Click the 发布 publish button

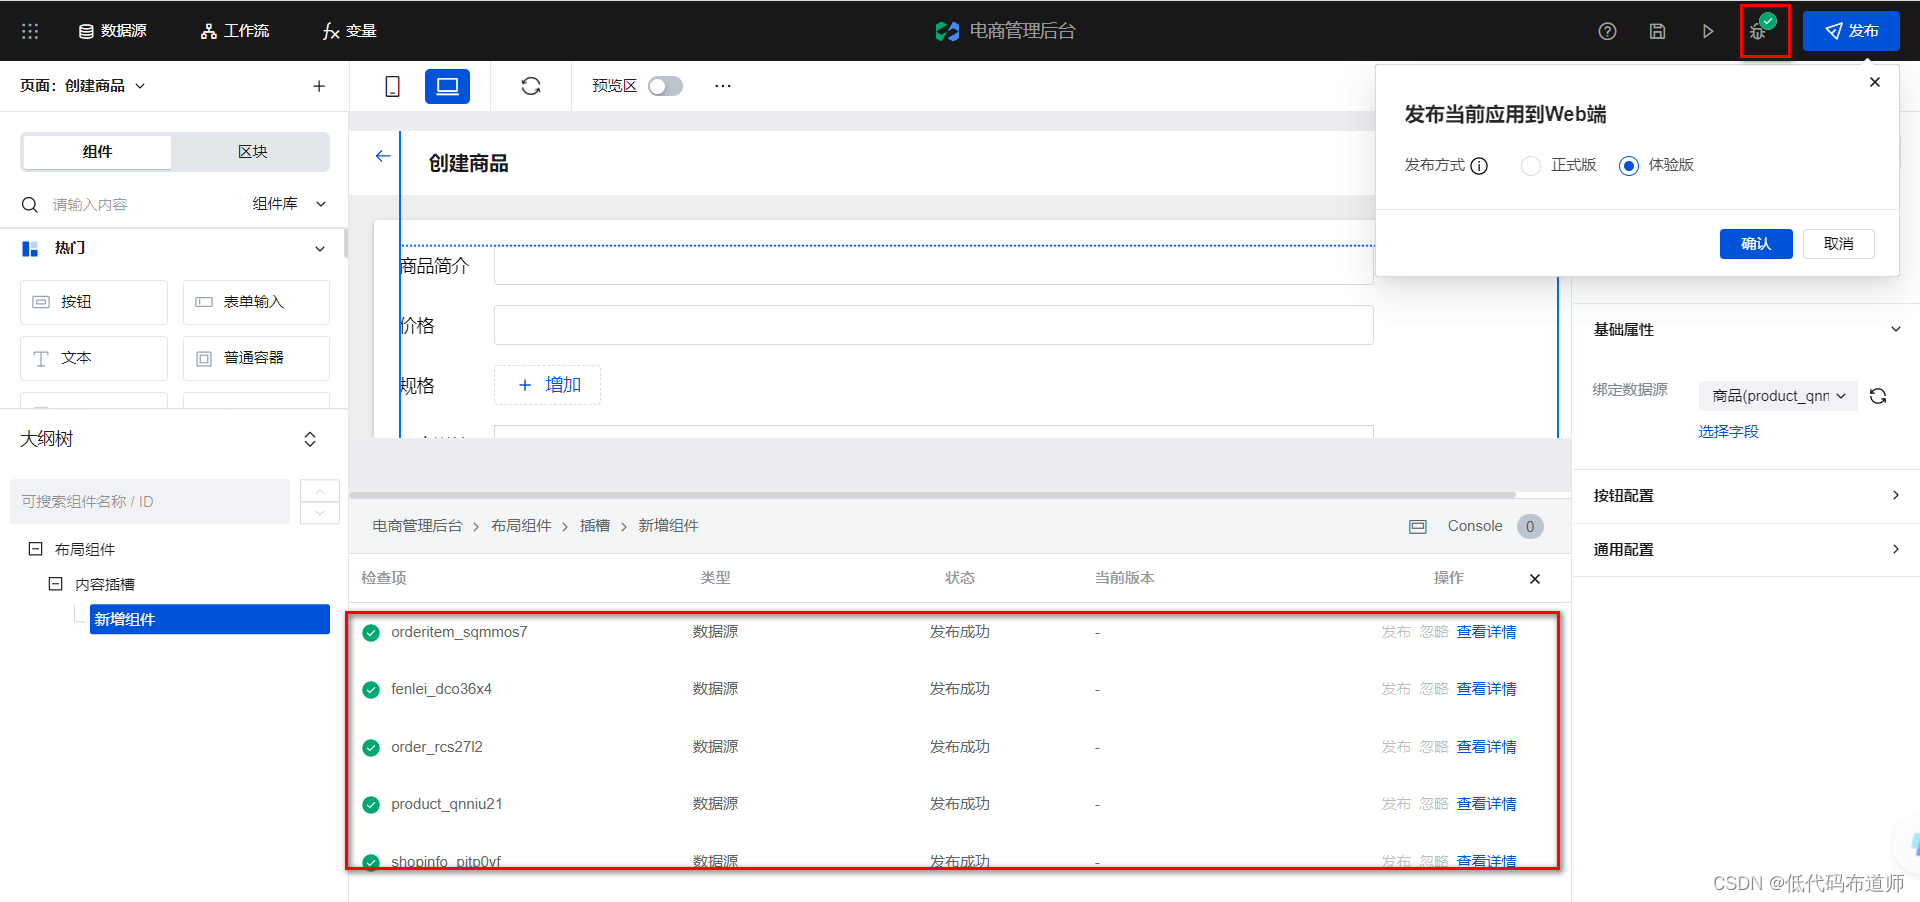(1851, 31)
